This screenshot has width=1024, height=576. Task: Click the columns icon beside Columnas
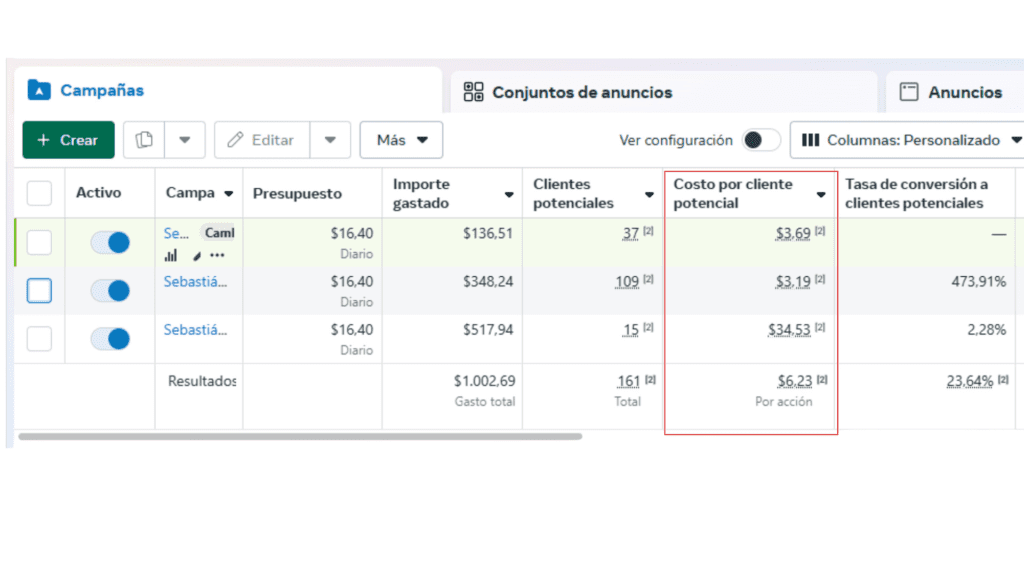[x=811, y=140]
